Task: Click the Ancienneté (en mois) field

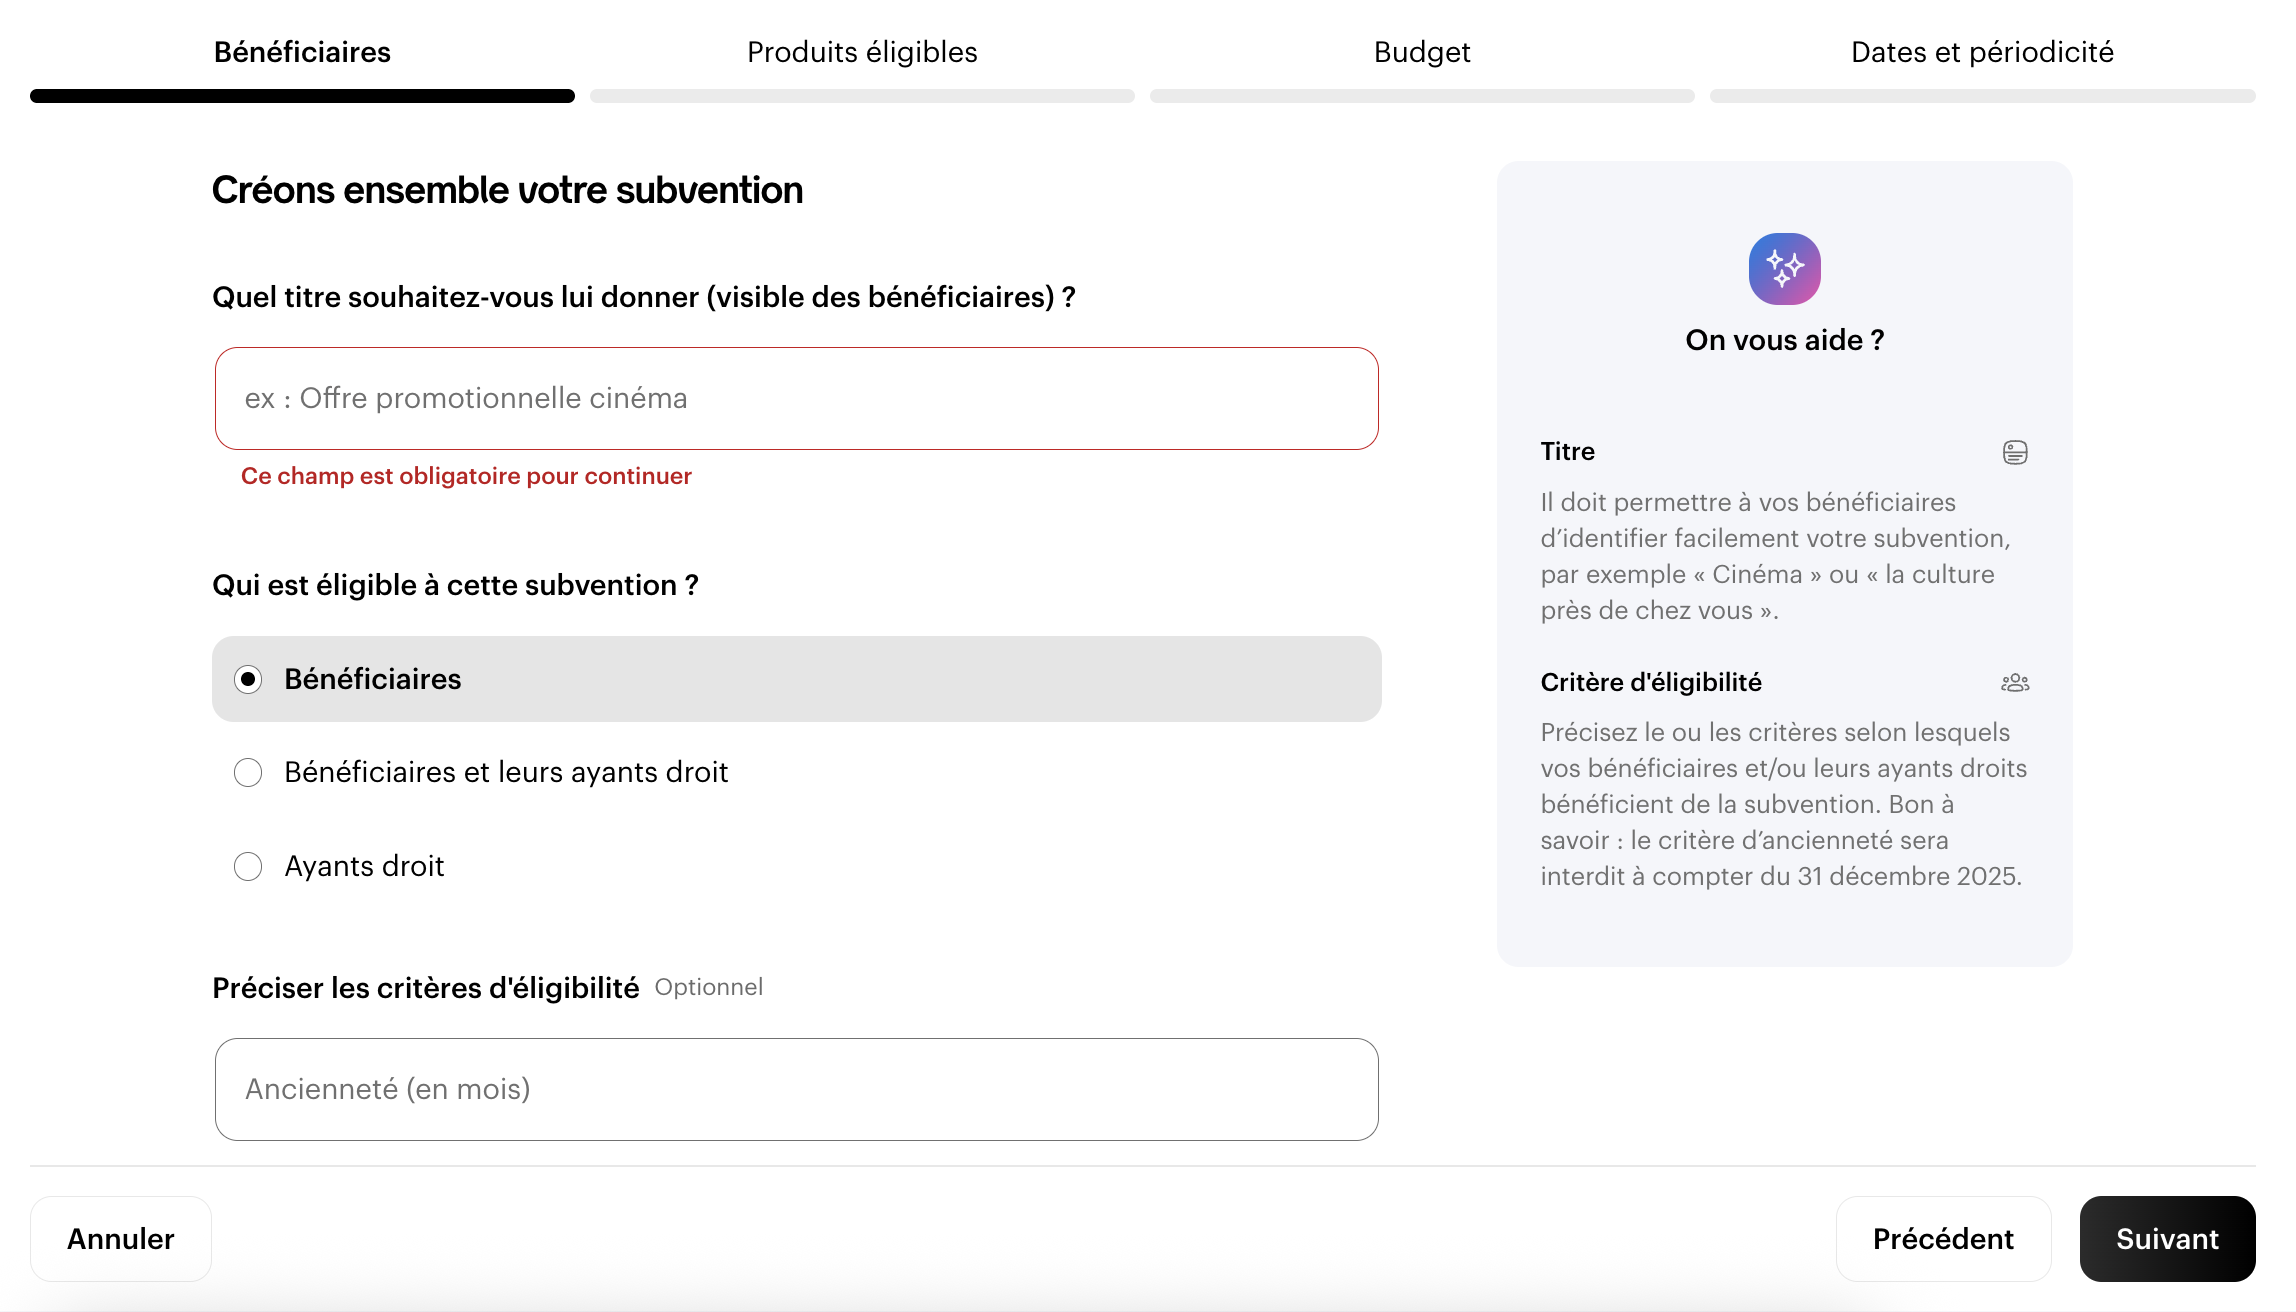Action: (x=797, y=1089)
